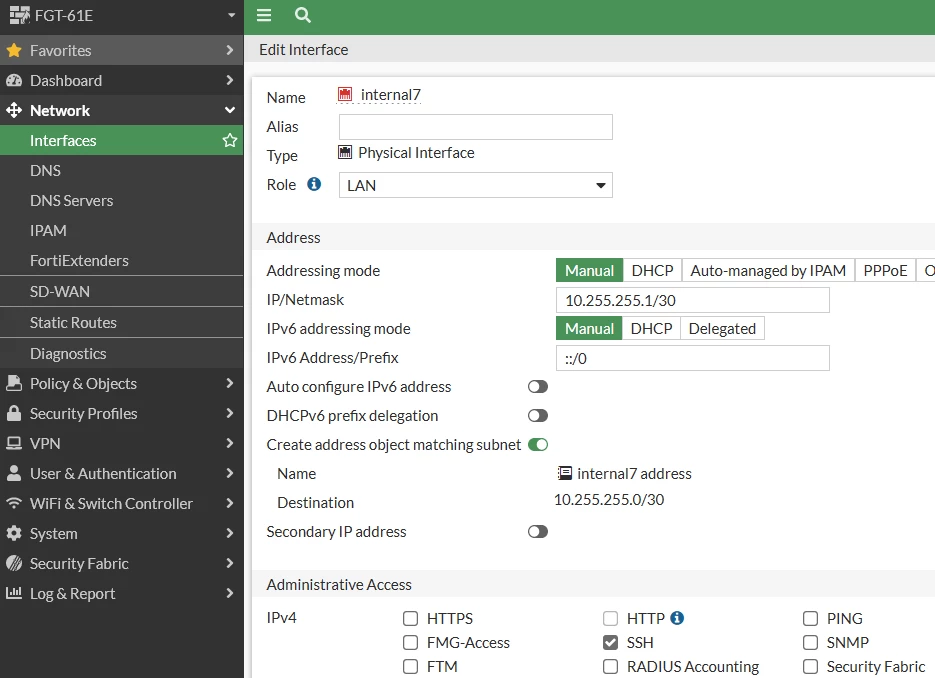Select PPPoE addressing mode
This screenshot has width=935, height=678.
[885, 270]
